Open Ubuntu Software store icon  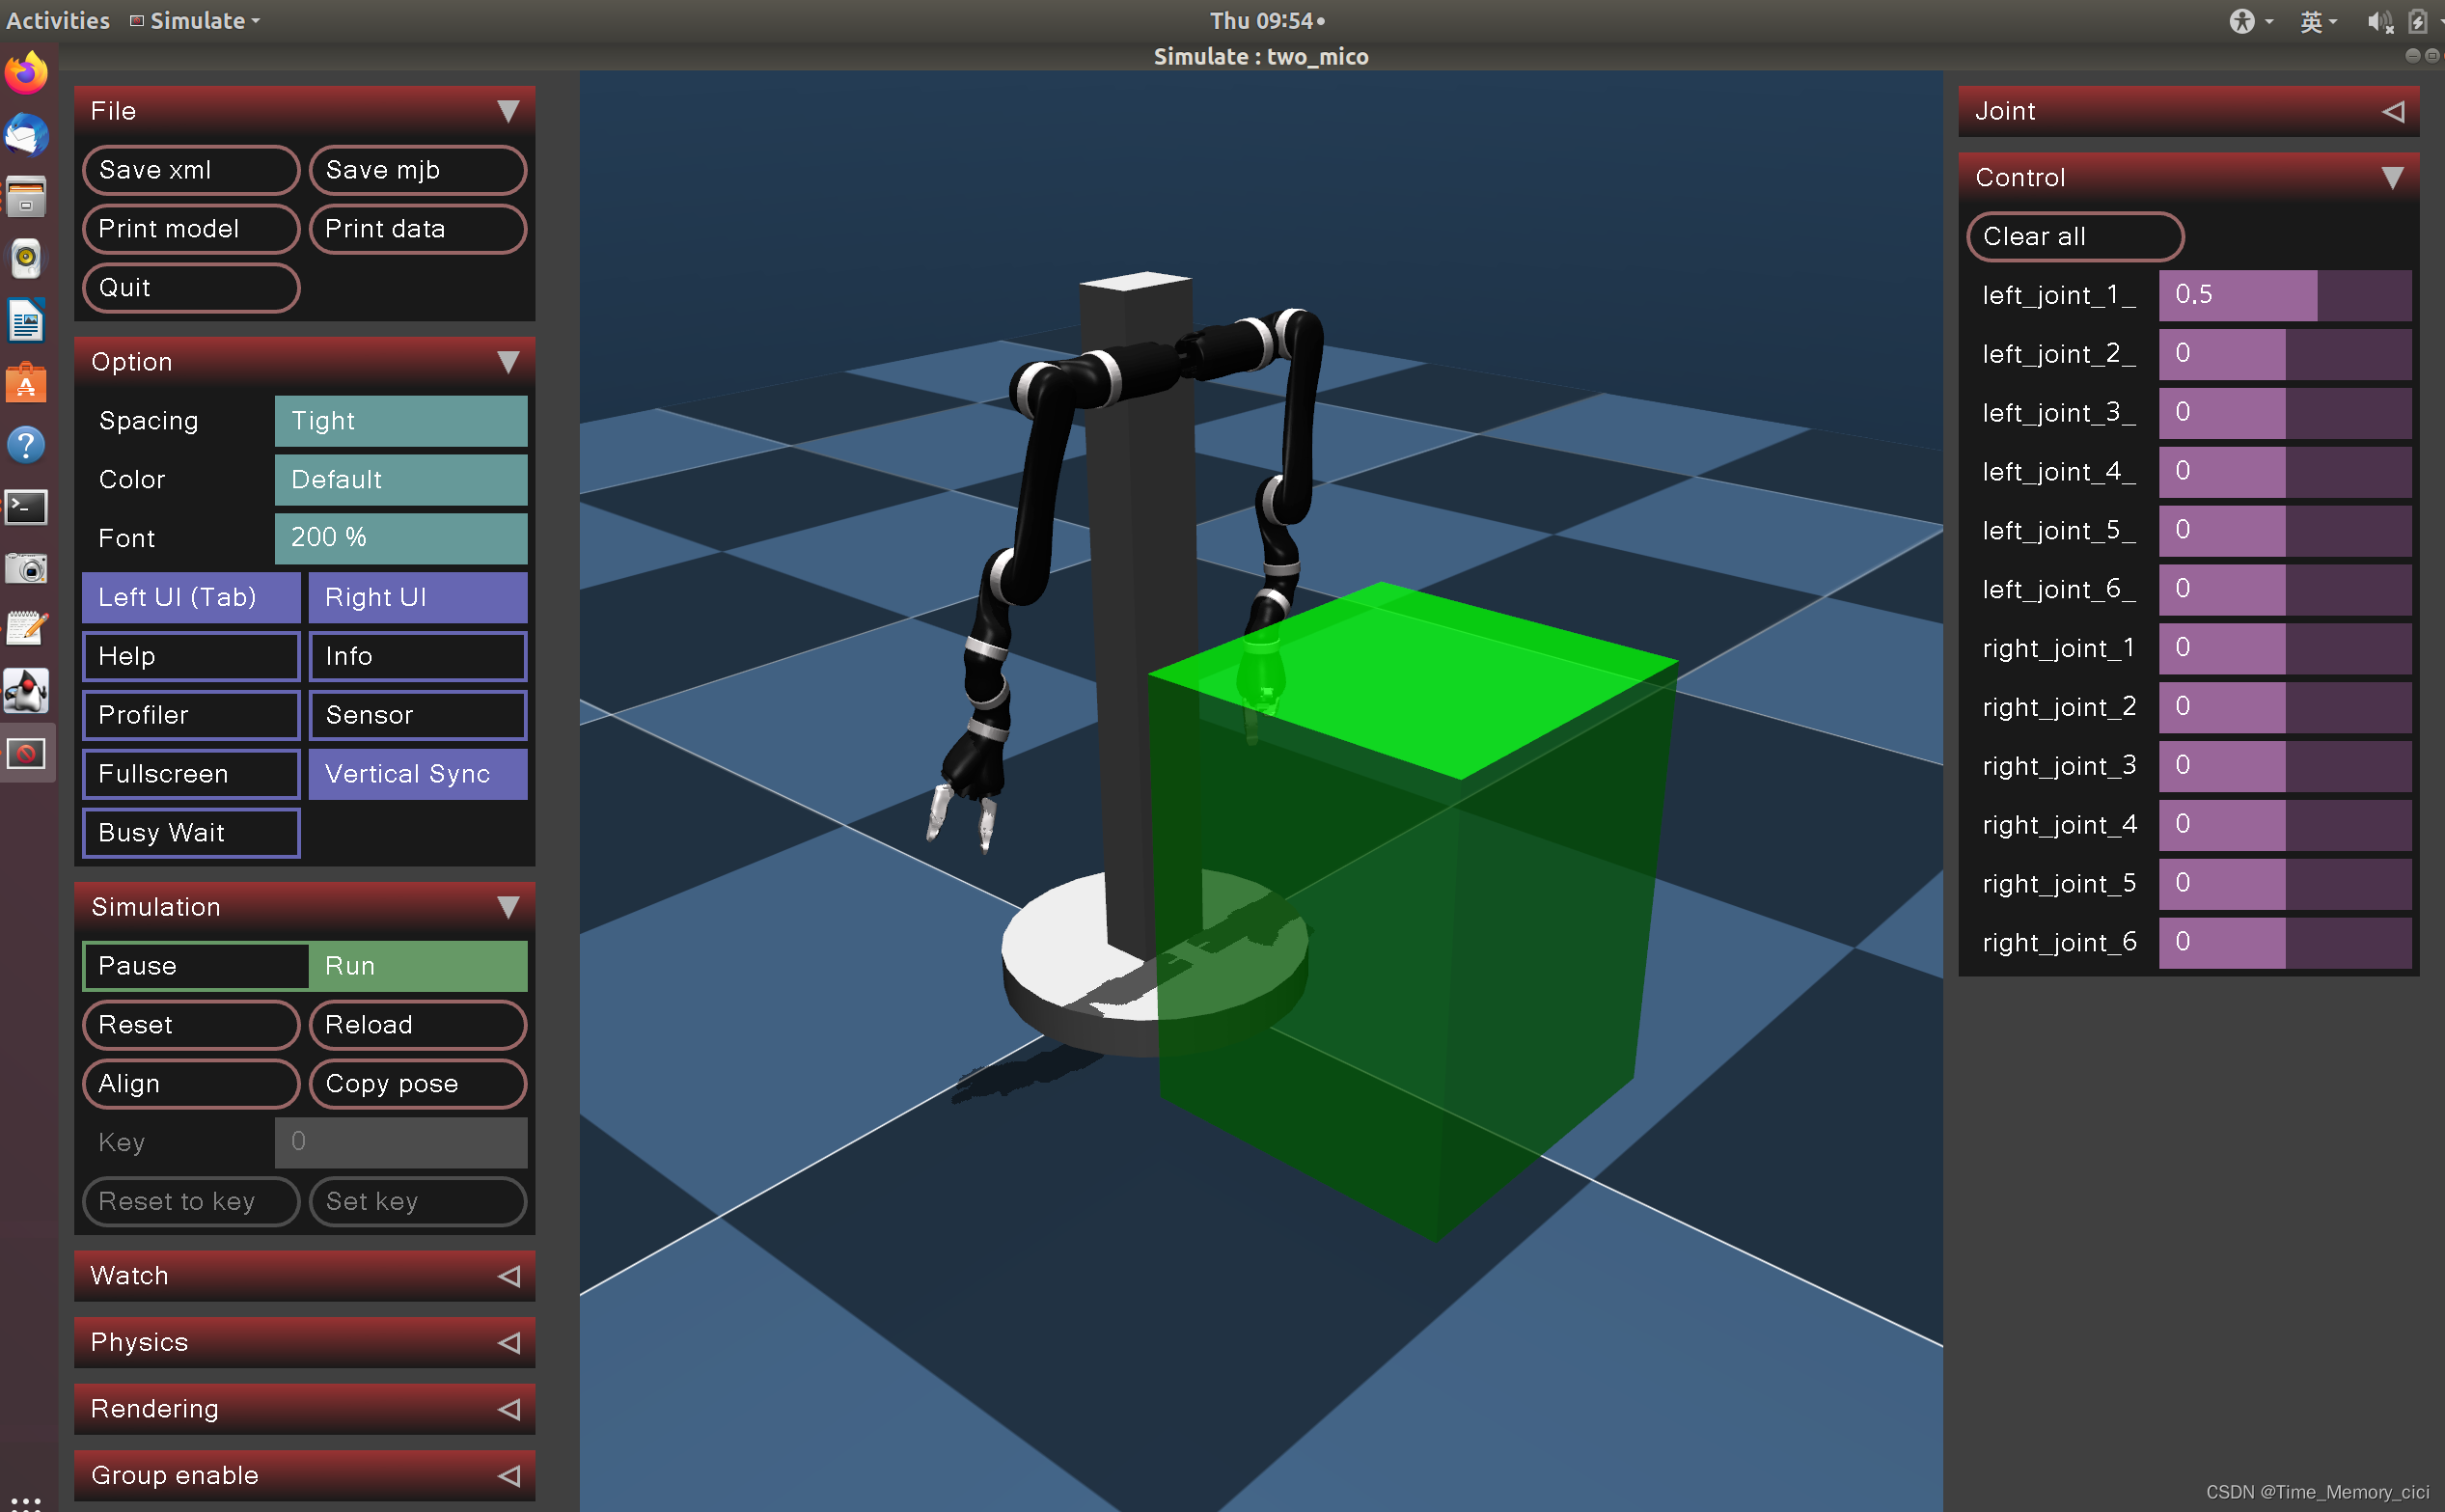pos(26,383)
